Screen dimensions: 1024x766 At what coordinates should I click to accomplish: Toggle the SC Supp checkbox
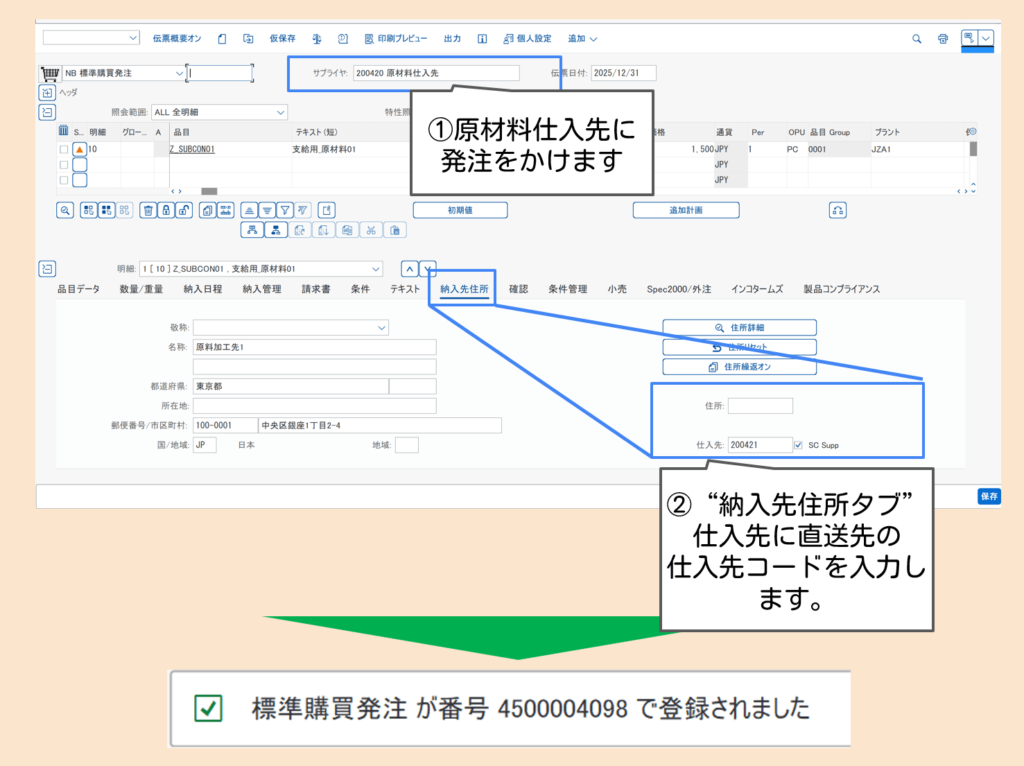[x=797, y=444]
